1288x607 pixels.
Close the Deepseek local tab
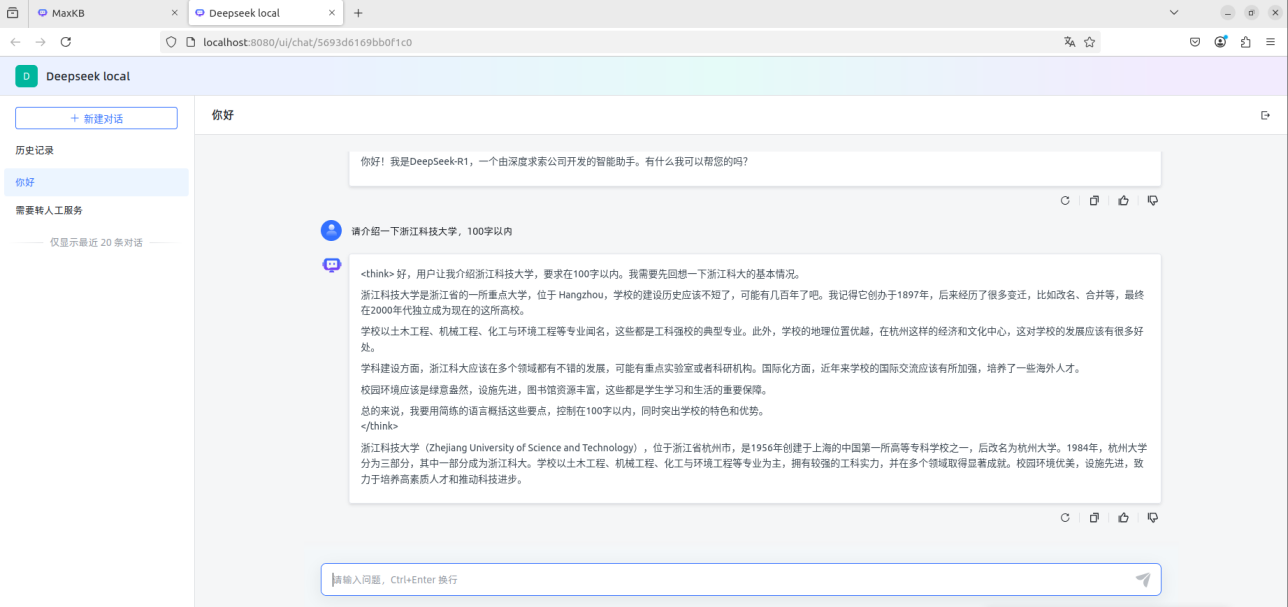point(331,13)
